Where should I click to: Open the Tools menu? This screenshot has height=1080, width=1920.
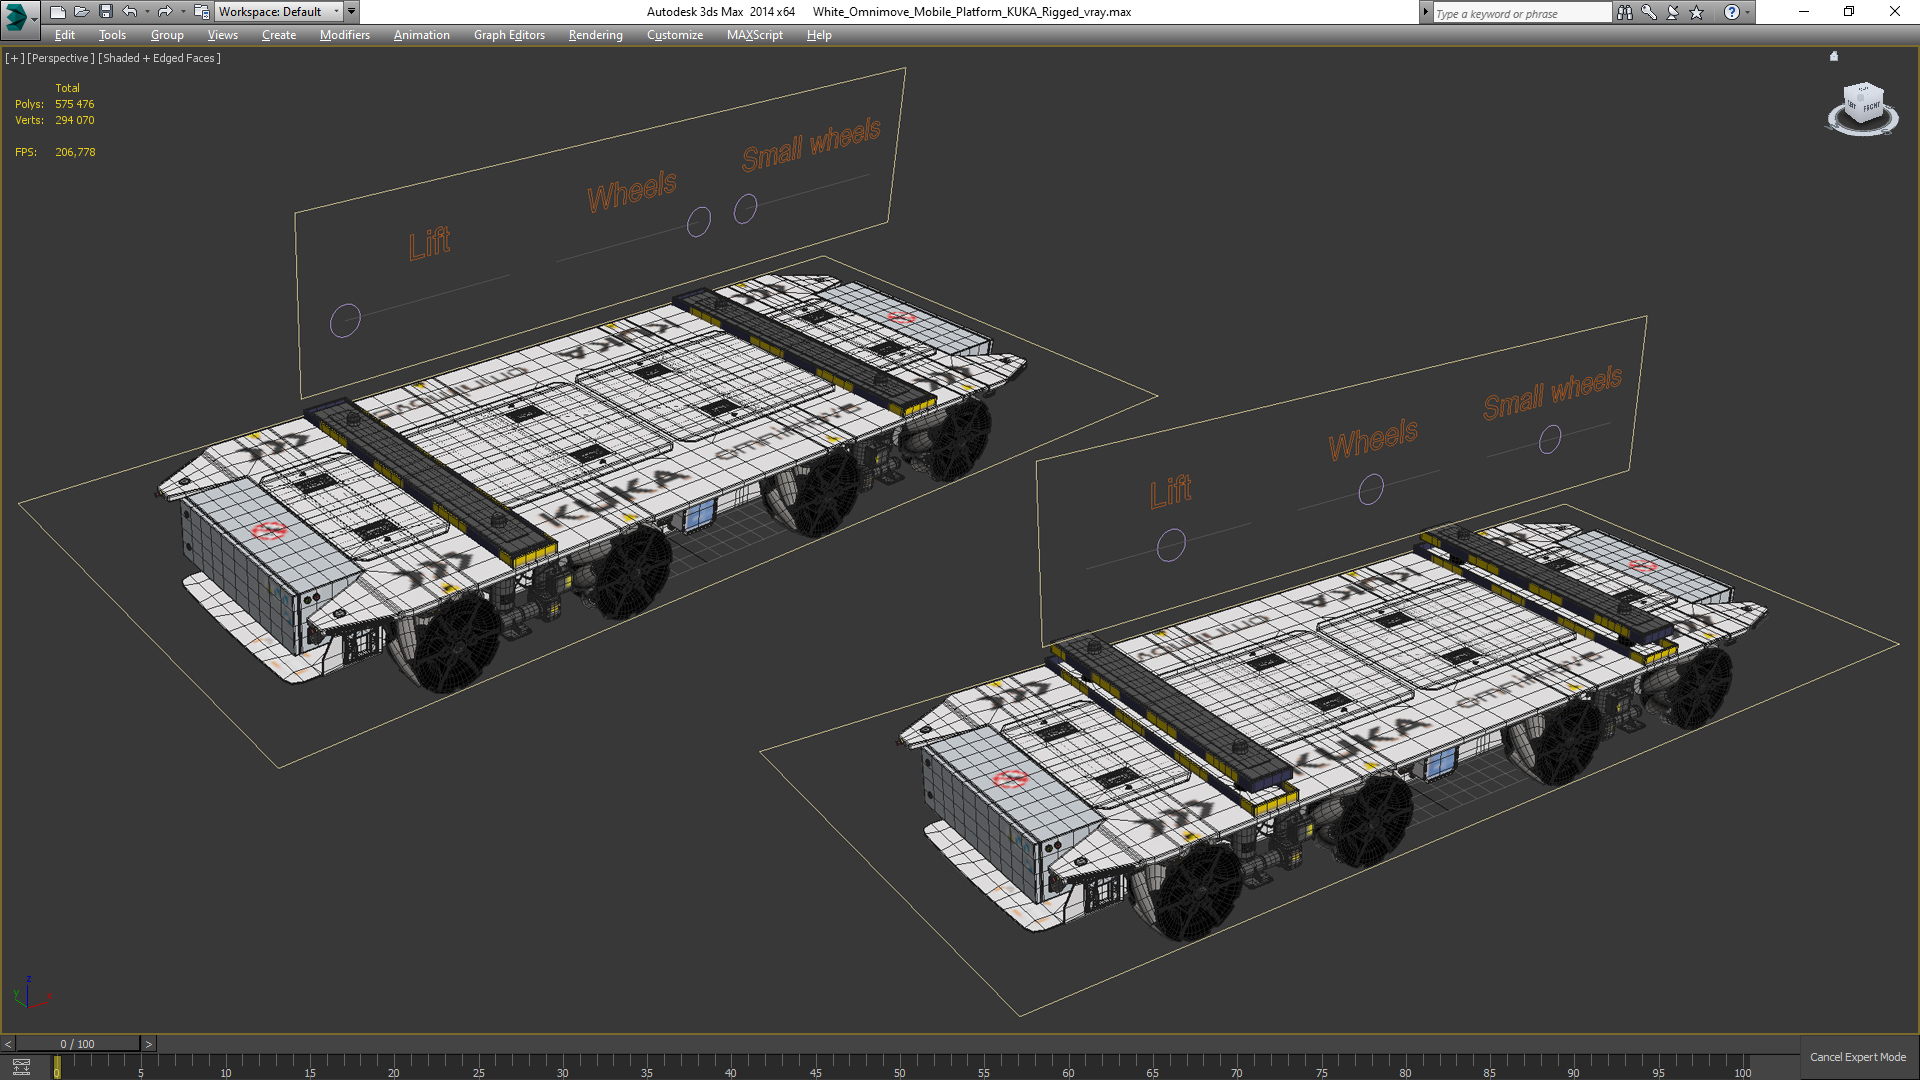pos(112,35)
